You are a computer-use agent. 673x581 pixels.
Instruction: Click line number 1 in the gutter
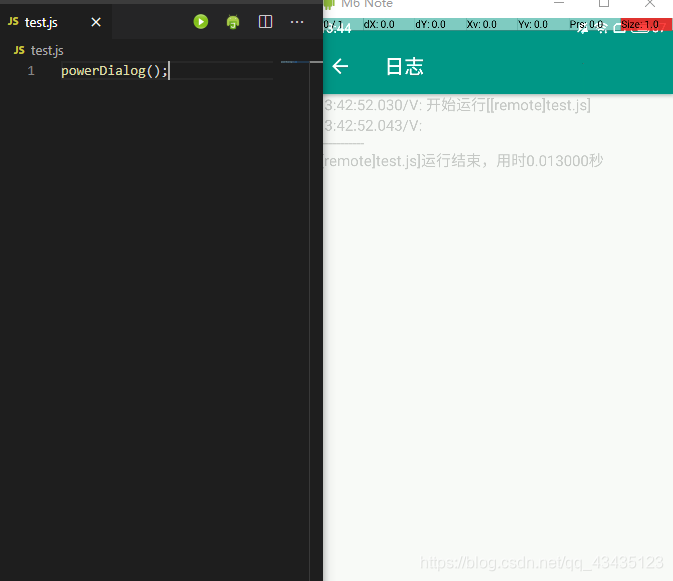tap(31, 71)
